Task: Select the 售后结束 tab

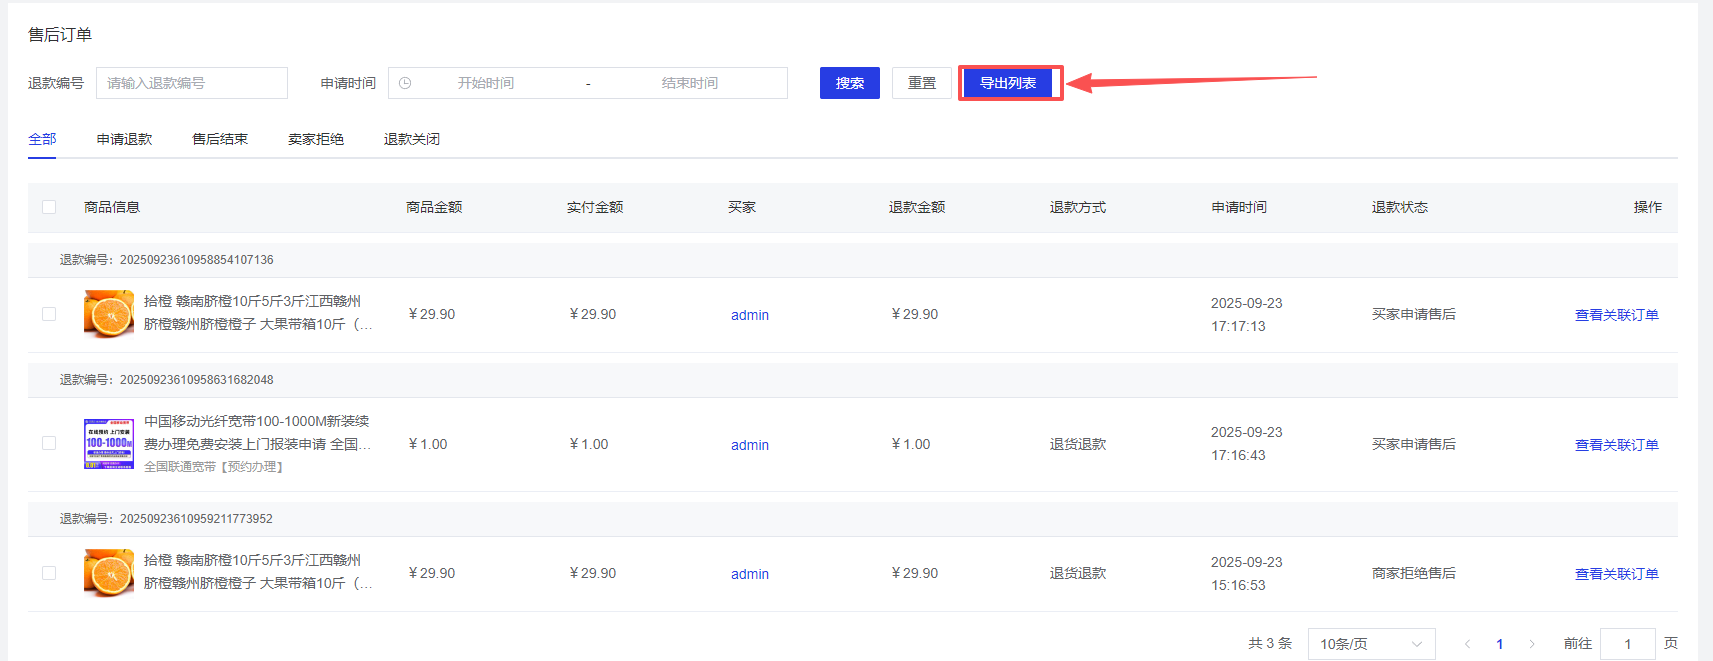Action: (220, 139)
